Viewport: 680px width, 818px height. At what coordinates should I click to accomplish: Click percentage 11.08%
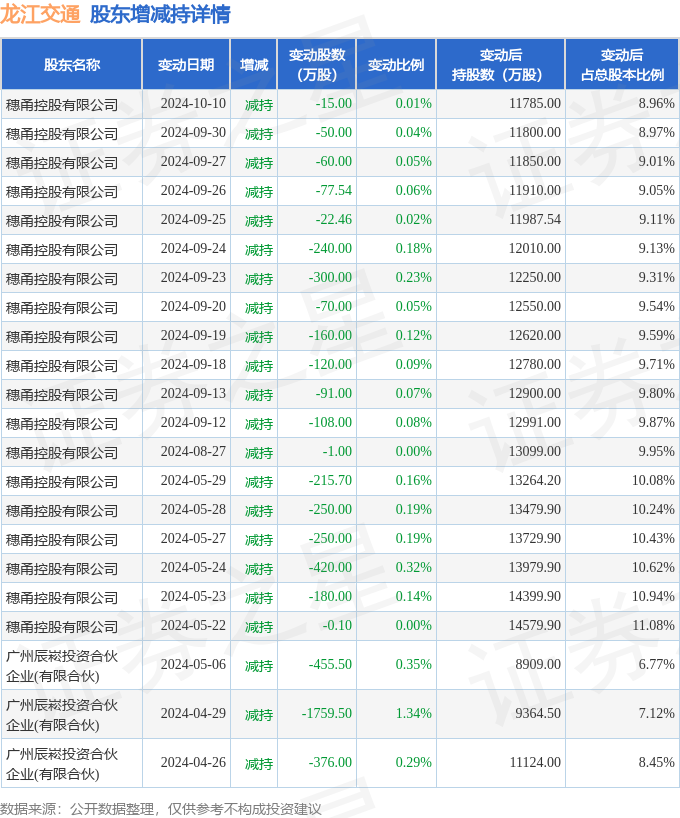pyautogui.click(x=653, y=625)
